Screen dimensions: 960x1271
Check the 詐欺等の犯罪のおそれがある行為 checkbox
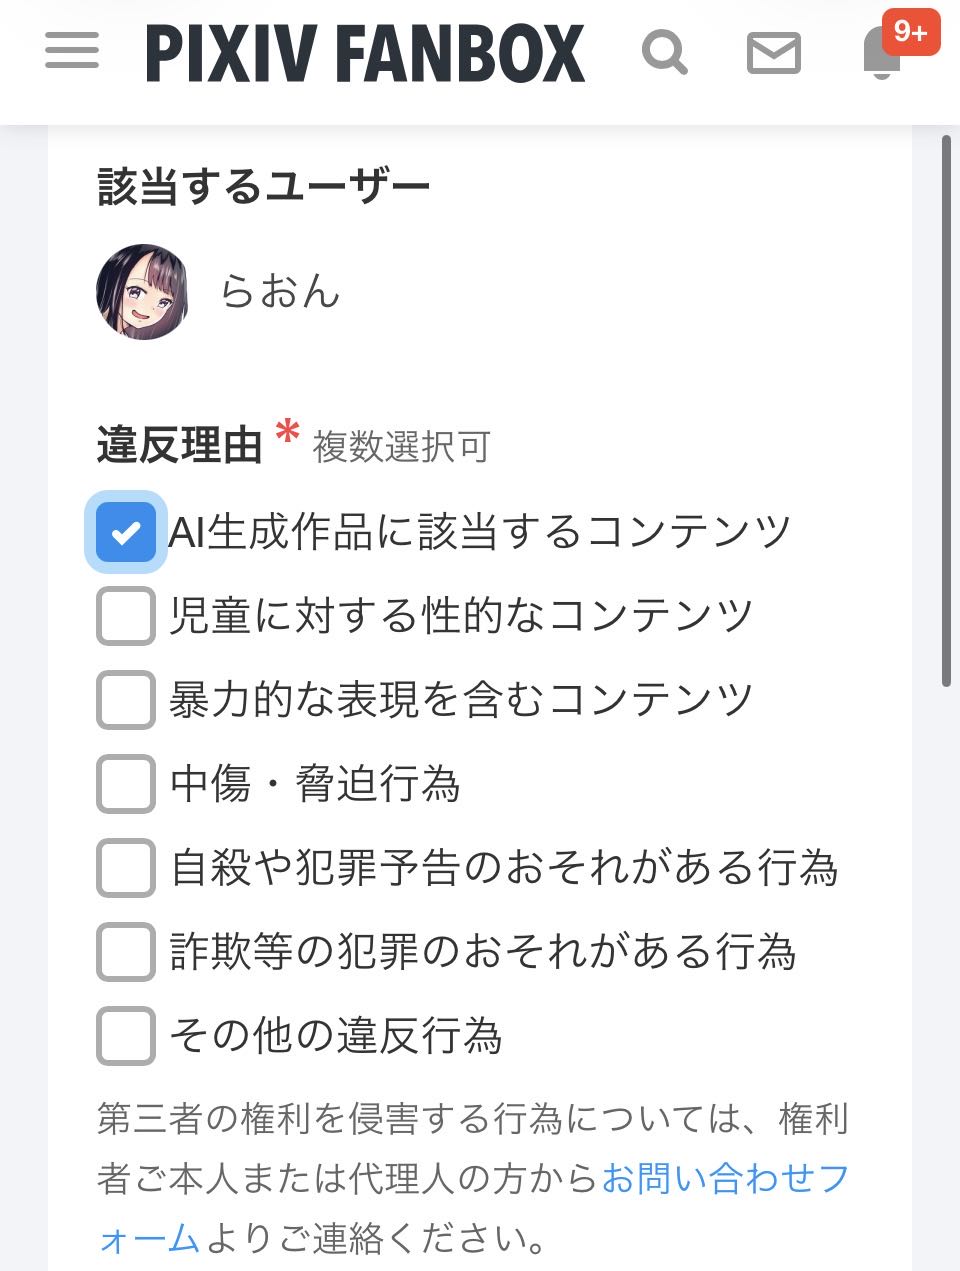pyautogui.click(x=126, y=952)
